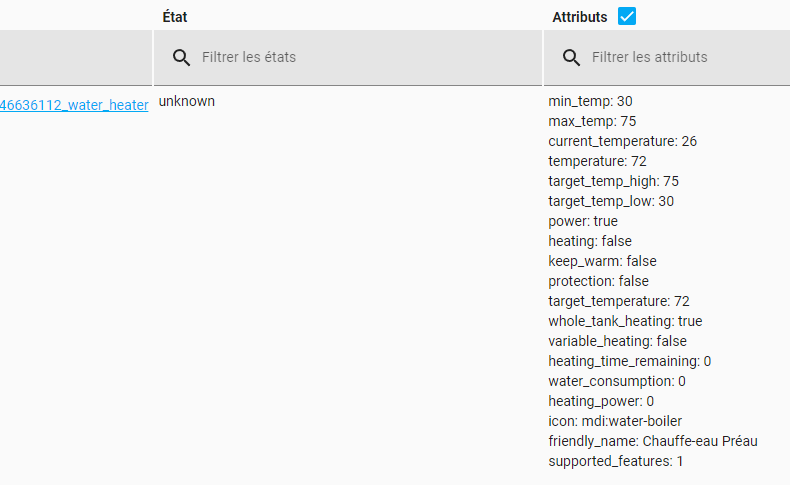The height and width of the screenshot is (485, 790).
Task: Click the Attributs column label
Action: 579,17
